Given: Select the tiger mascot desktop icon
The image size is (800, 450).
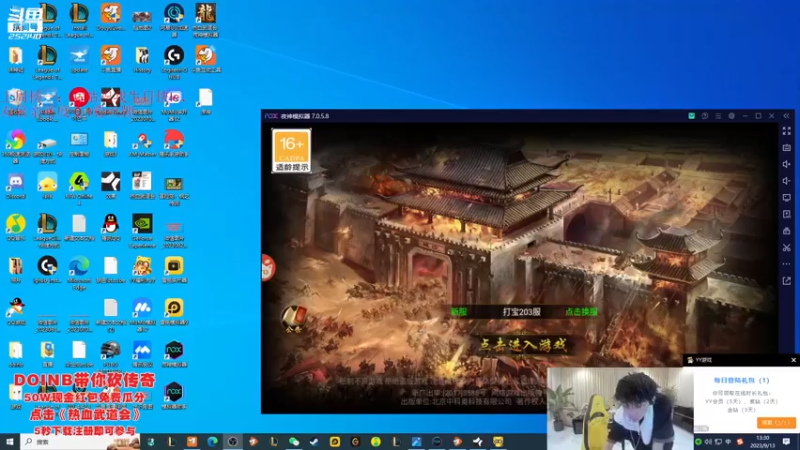Looking at the screenshot, I should point(142,269).
